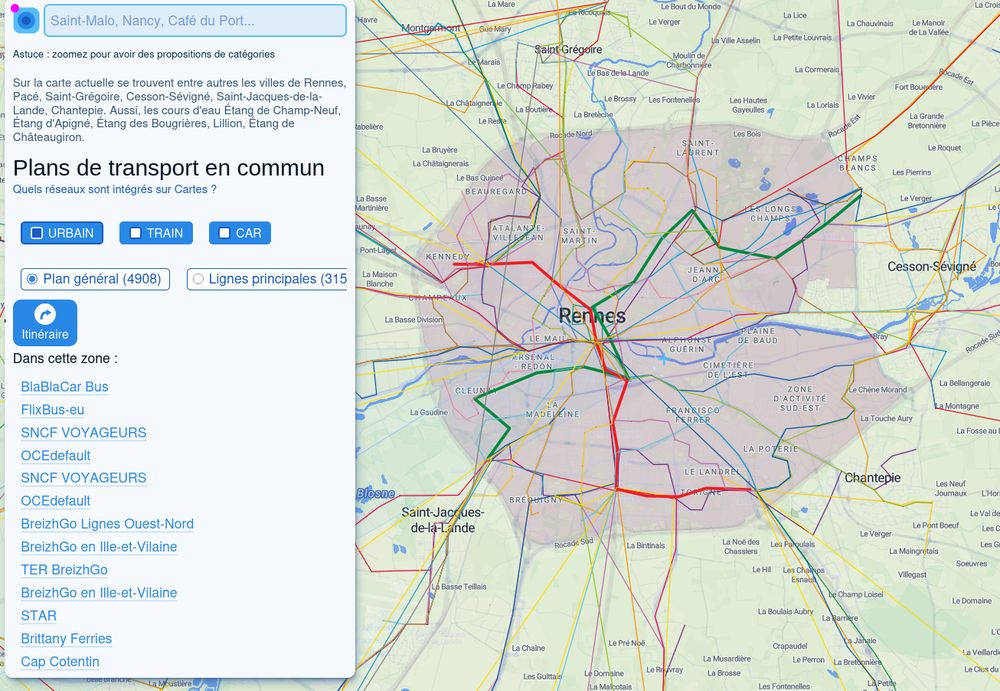Click the Rennes city label on map
The width and height of the screenshot is (1000, 691).
(x=592, y=315)
